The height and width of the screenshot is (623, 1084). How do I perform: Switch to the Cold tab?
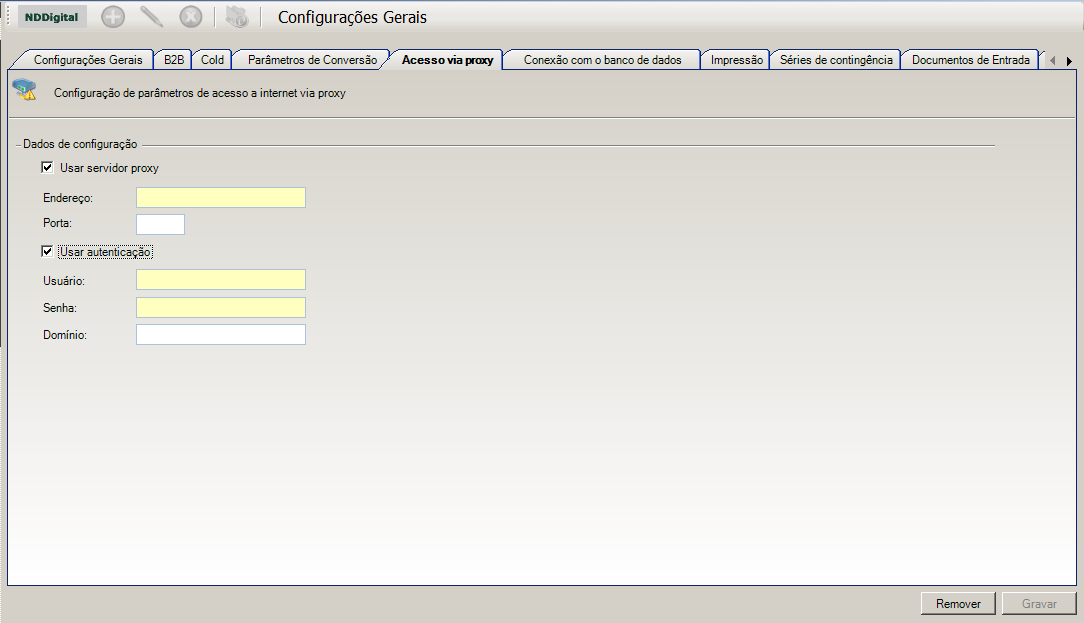[212, 60]
